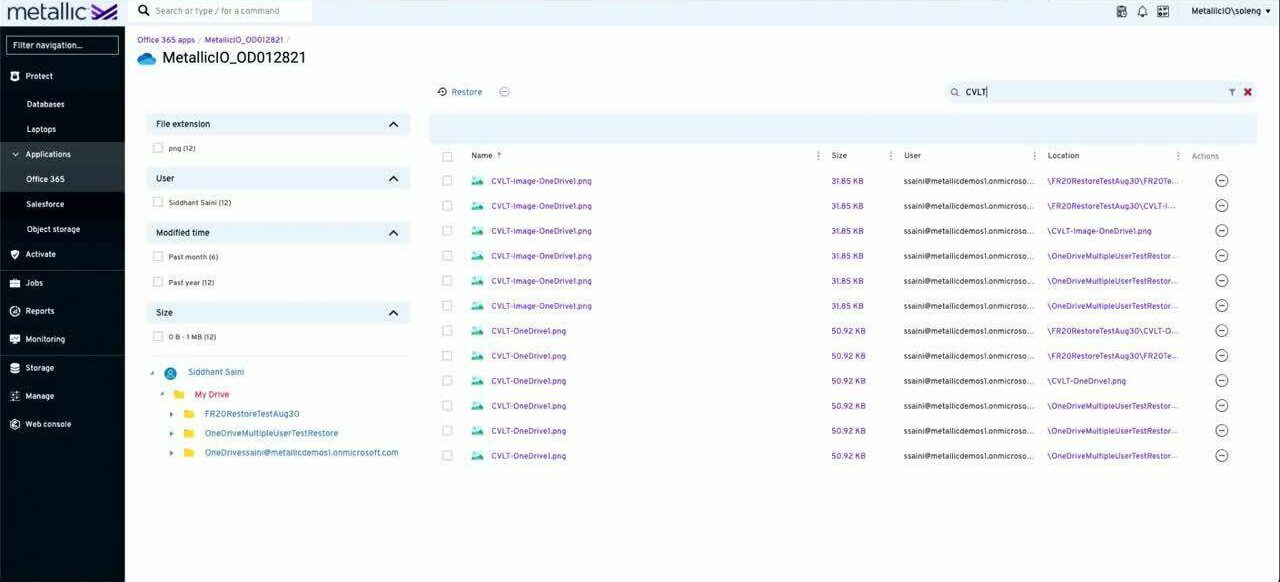Image resolution: width=1280 pixels, height=582 pixels.
Task: Collapse the Applications sidebar group chevron
Action: 15,154
